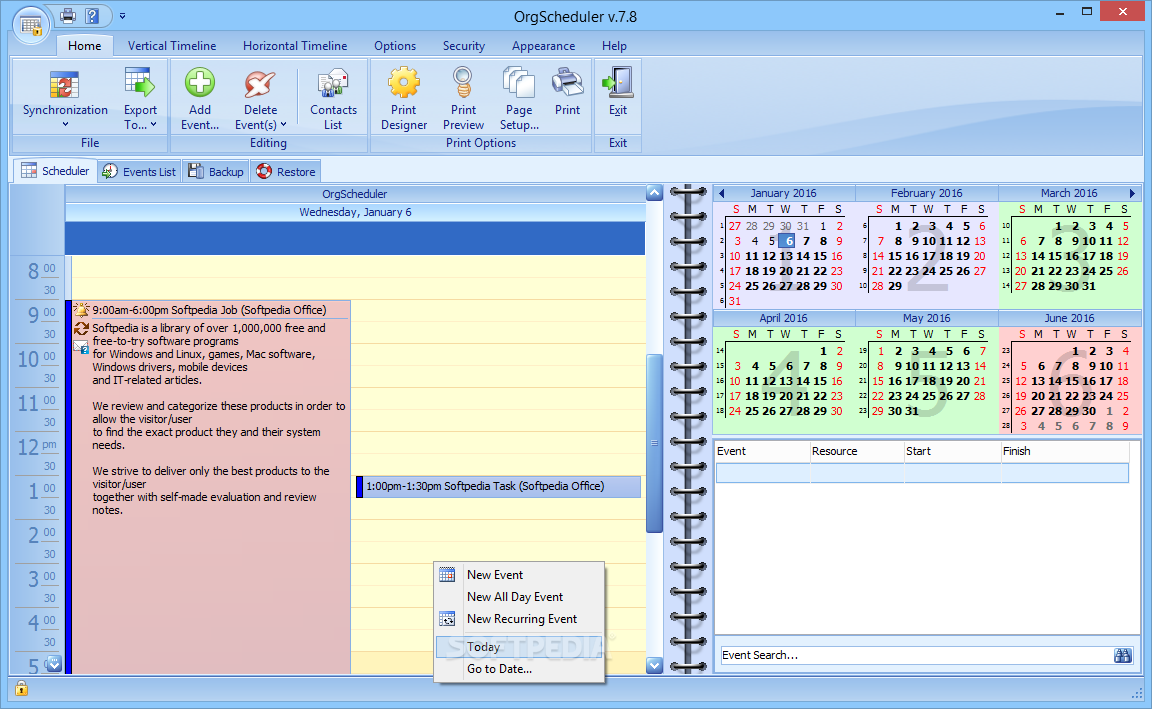Select the Scheduler view tab
This screenshot has width=1152, height=709.
[55, 170]
